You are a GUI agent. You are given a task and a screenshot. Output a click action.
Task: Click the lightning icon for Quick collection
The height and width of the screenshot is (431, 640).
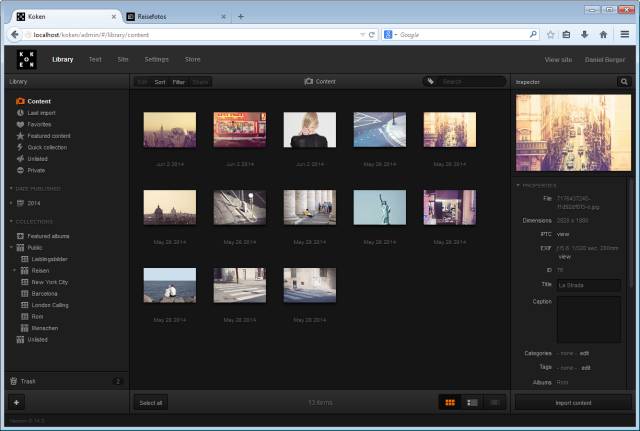point(20,147)
